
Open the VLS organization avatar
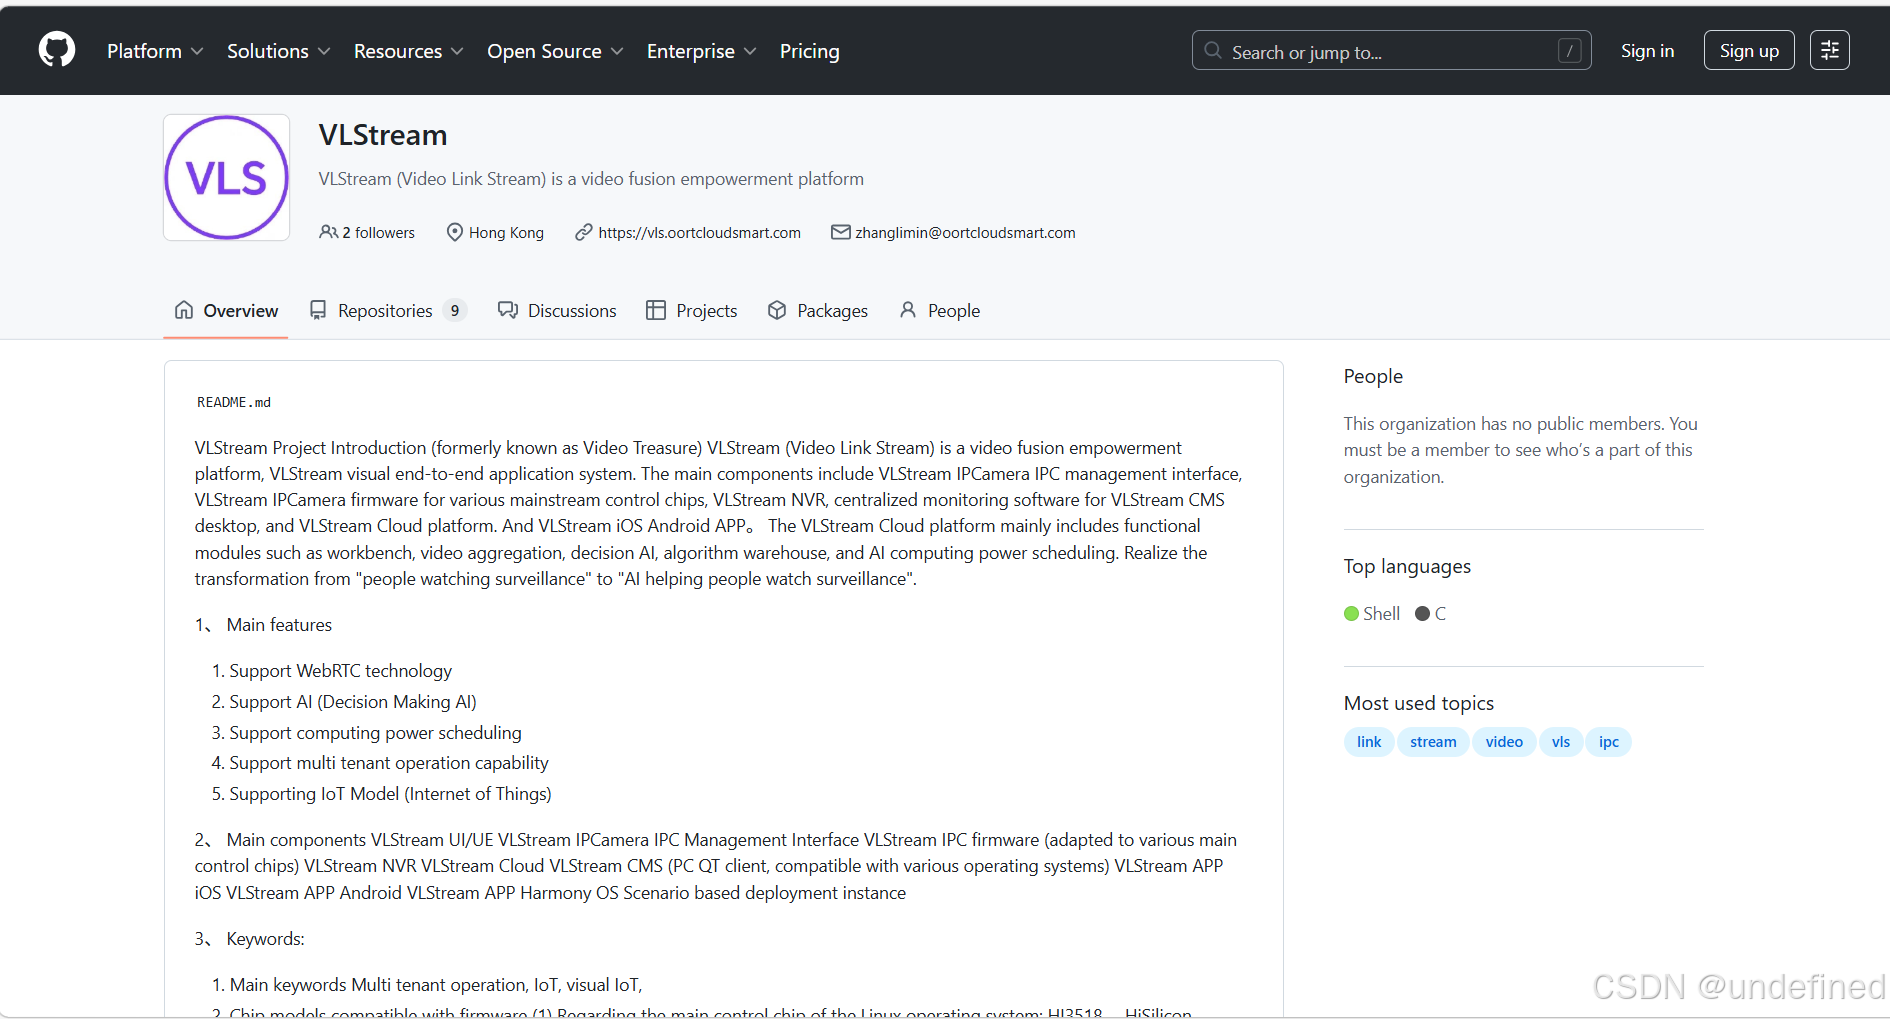click(x=227, y=177)
